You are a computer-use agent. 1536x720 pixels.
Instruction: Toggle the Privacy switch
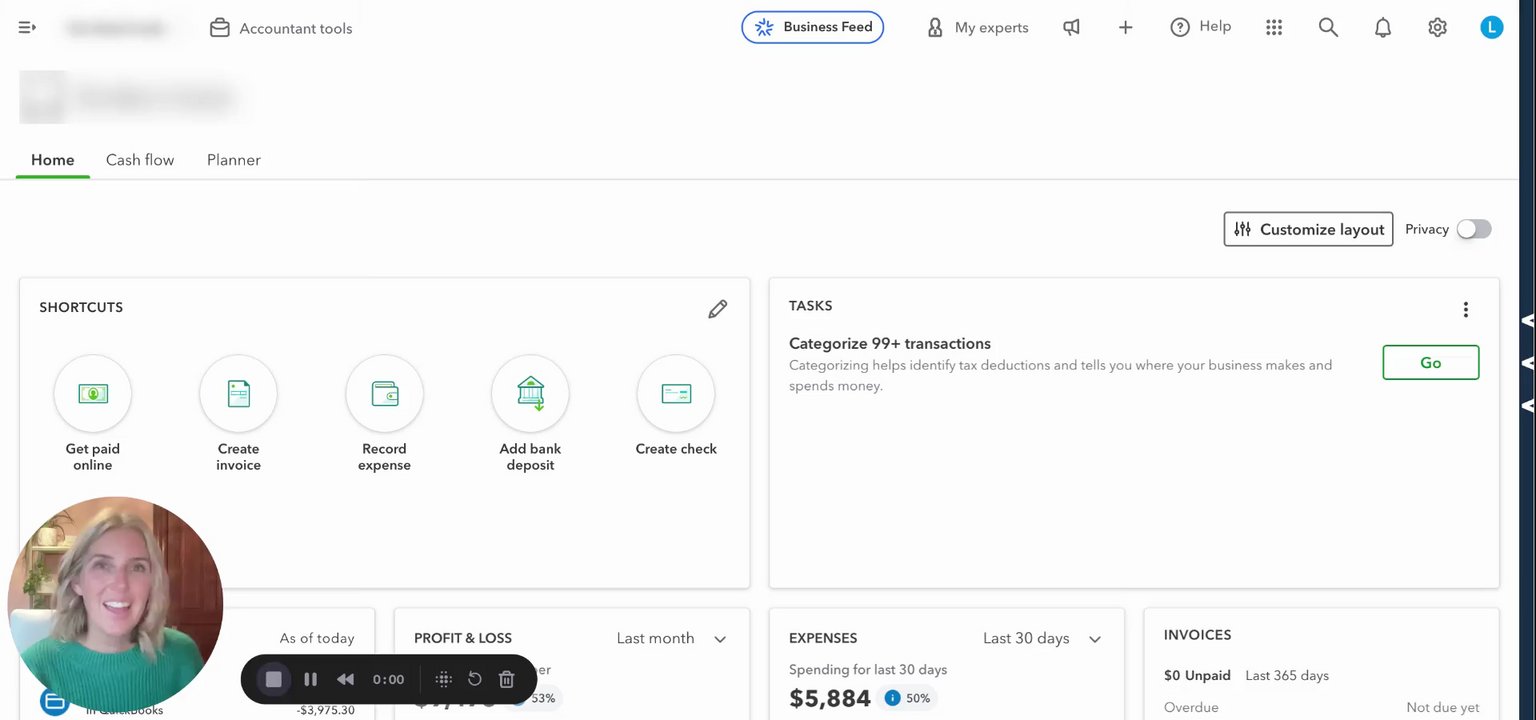pos(1473,229)
